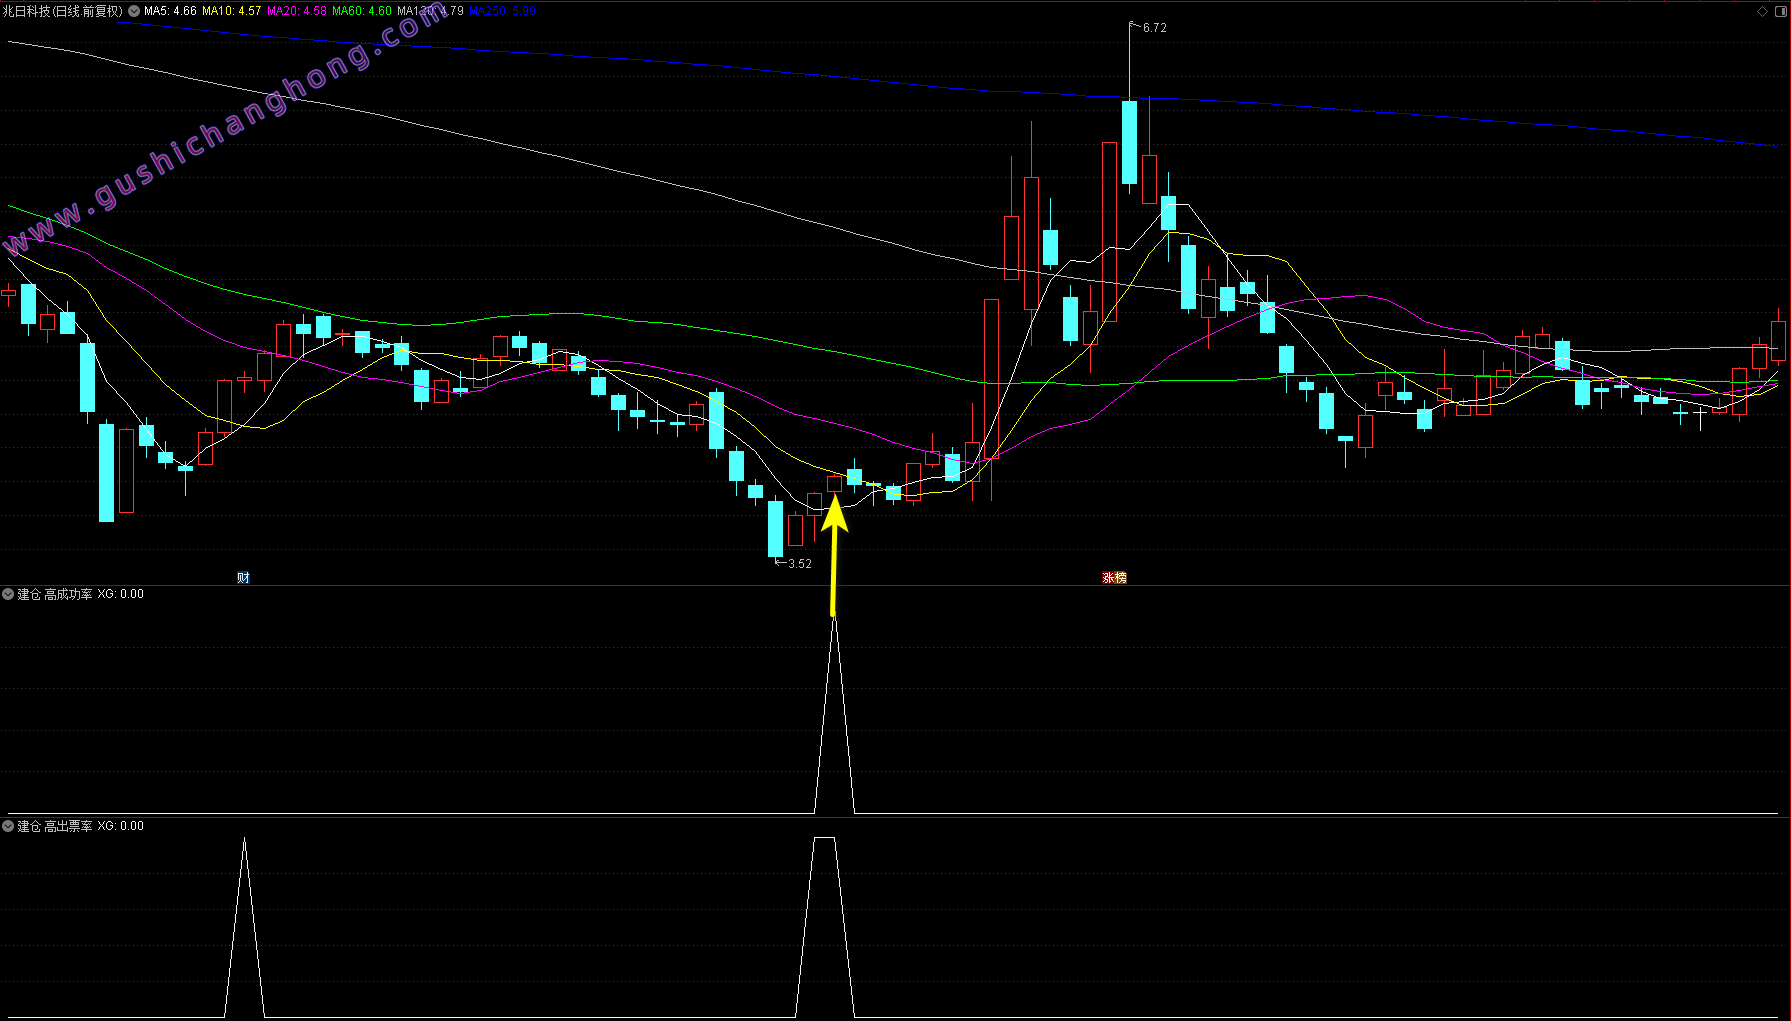Click the 3.52 low price label
Image resolution: width=1791 pixels, height=1021 pixels.
pyautogui.click(x=800, y=564)
